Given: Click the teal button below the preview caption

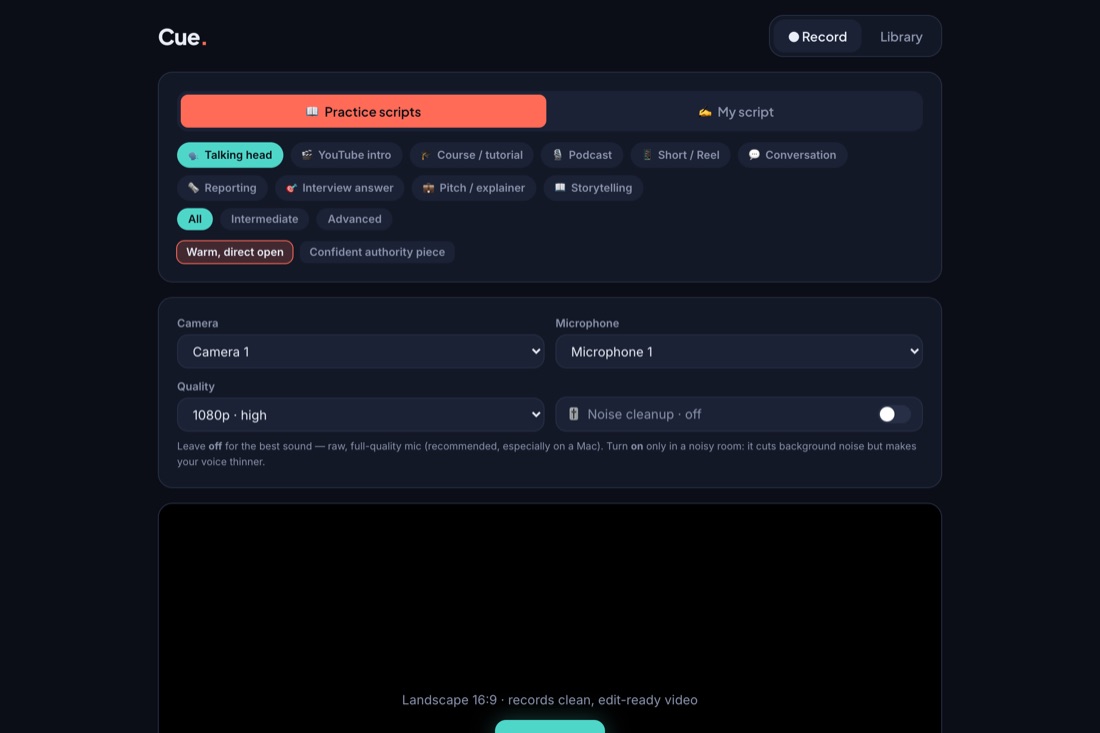Looking at the screenshot, I should [x=549, y=727].
